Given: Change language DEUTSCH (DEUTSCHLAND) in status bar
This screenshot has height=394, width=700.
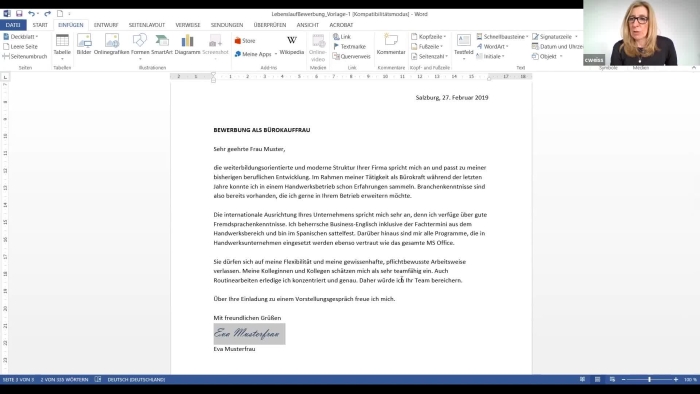Looking at the screenshot, I should tap(136, 379).
